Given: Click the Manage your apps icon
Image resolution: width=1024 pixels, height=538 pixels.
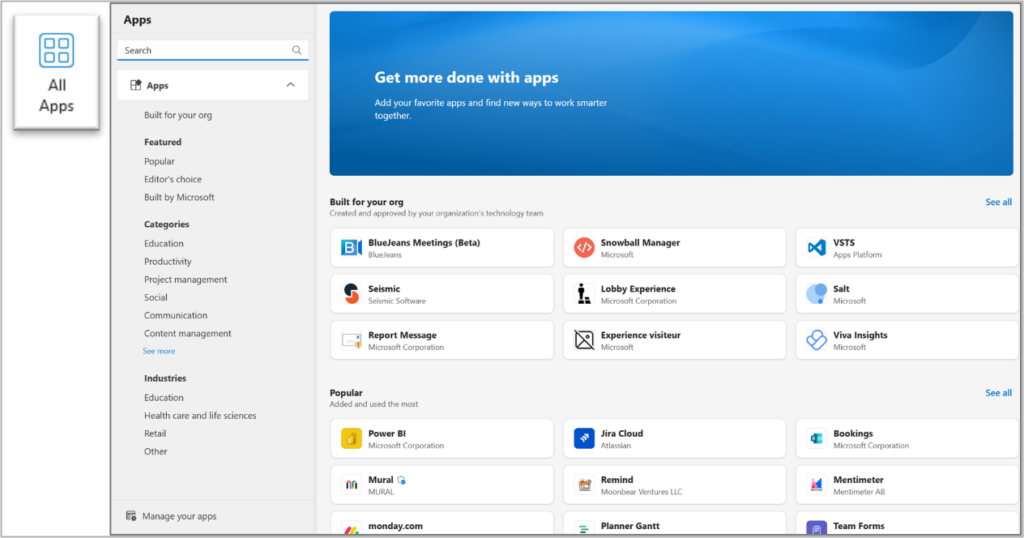Looking at the screenshot, I should click(131, 516).
